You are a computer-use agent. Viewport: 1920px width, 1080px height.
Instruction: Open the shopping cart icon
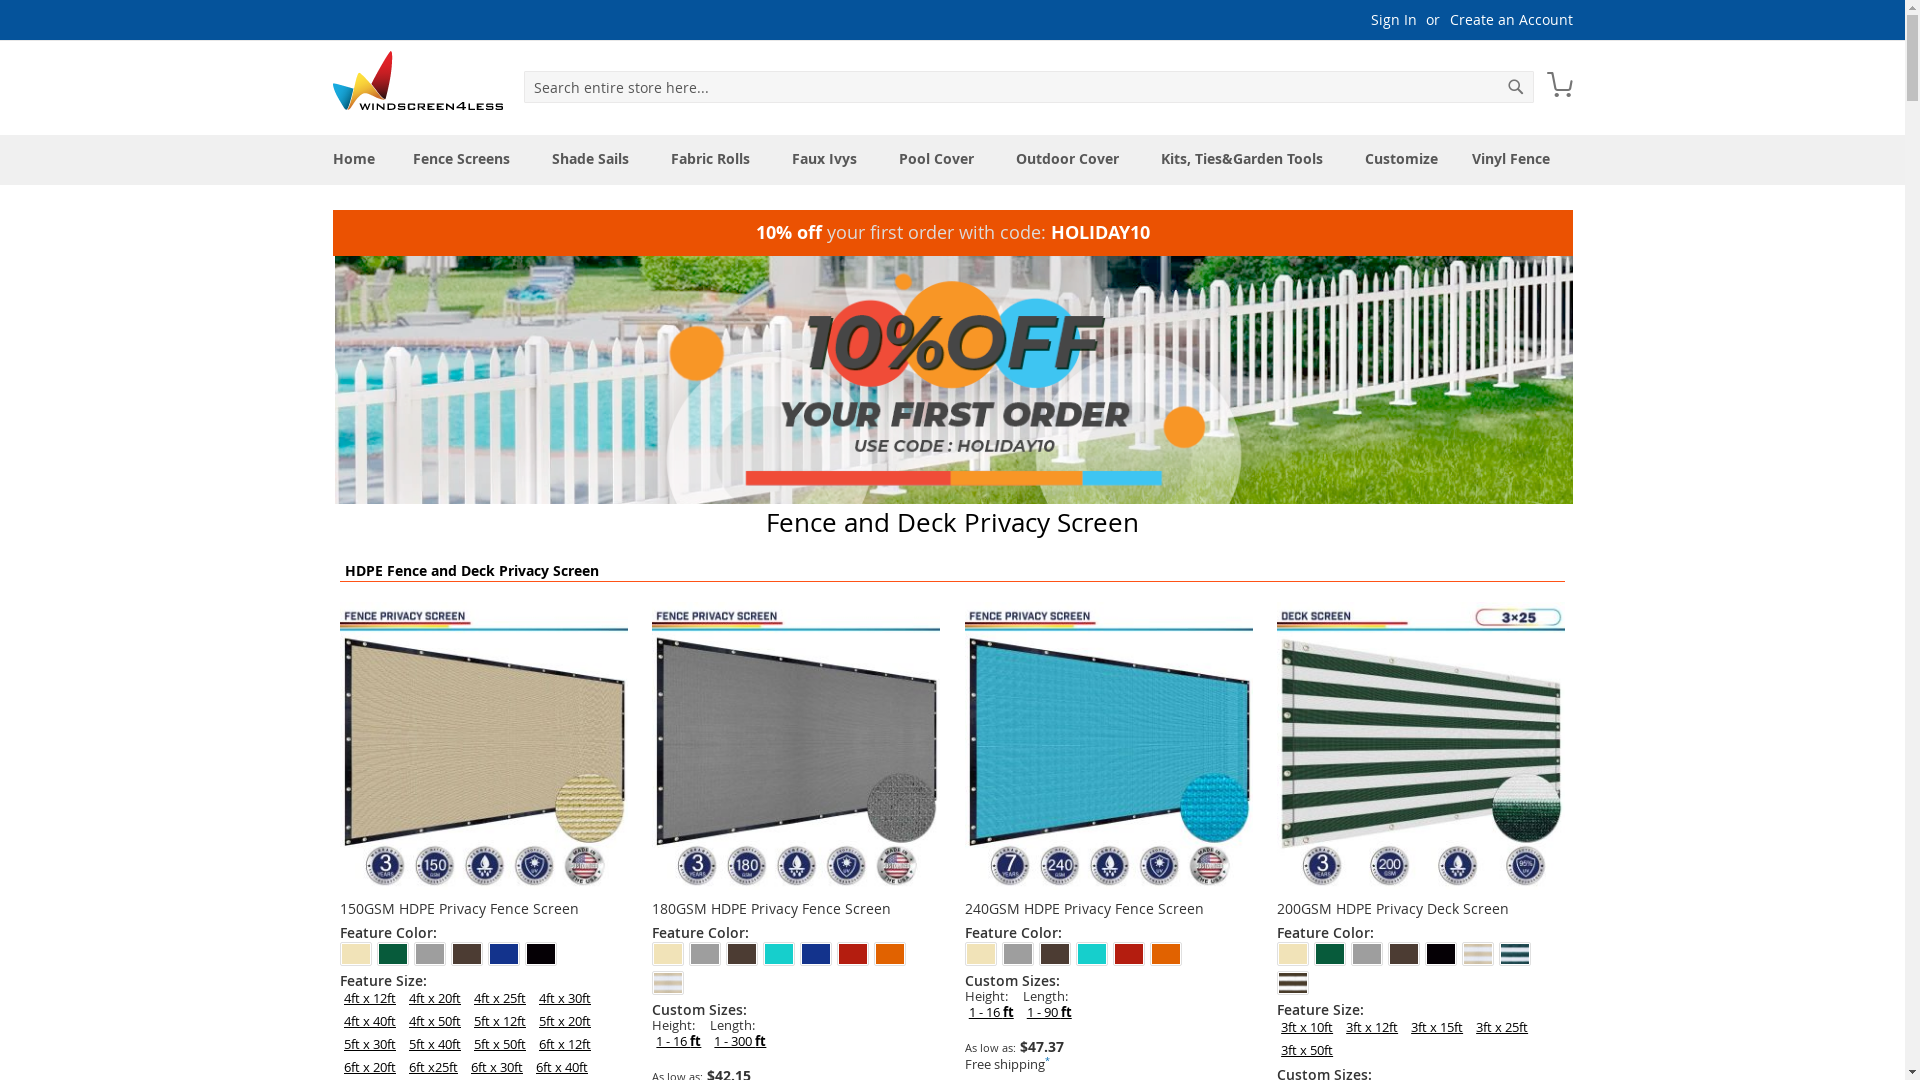pos(1559,85)
